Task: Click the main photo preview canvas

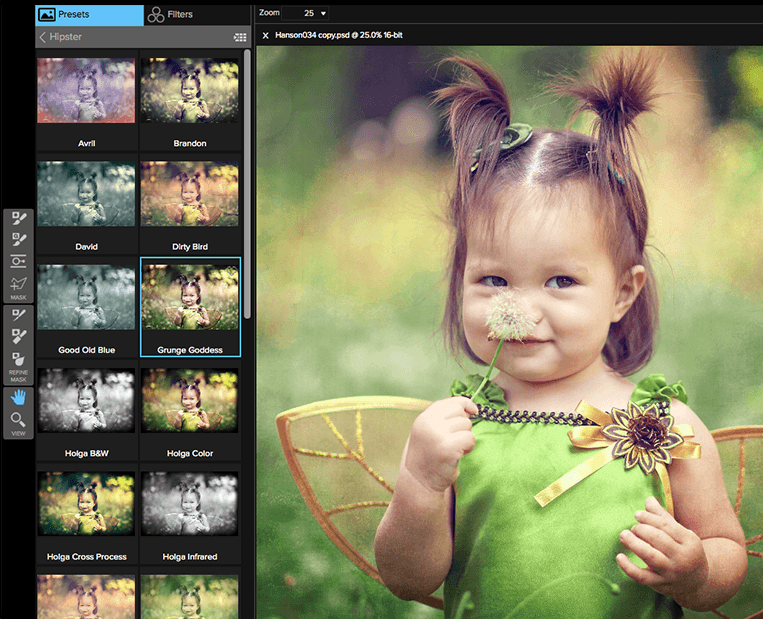Action: coord(509,332)
